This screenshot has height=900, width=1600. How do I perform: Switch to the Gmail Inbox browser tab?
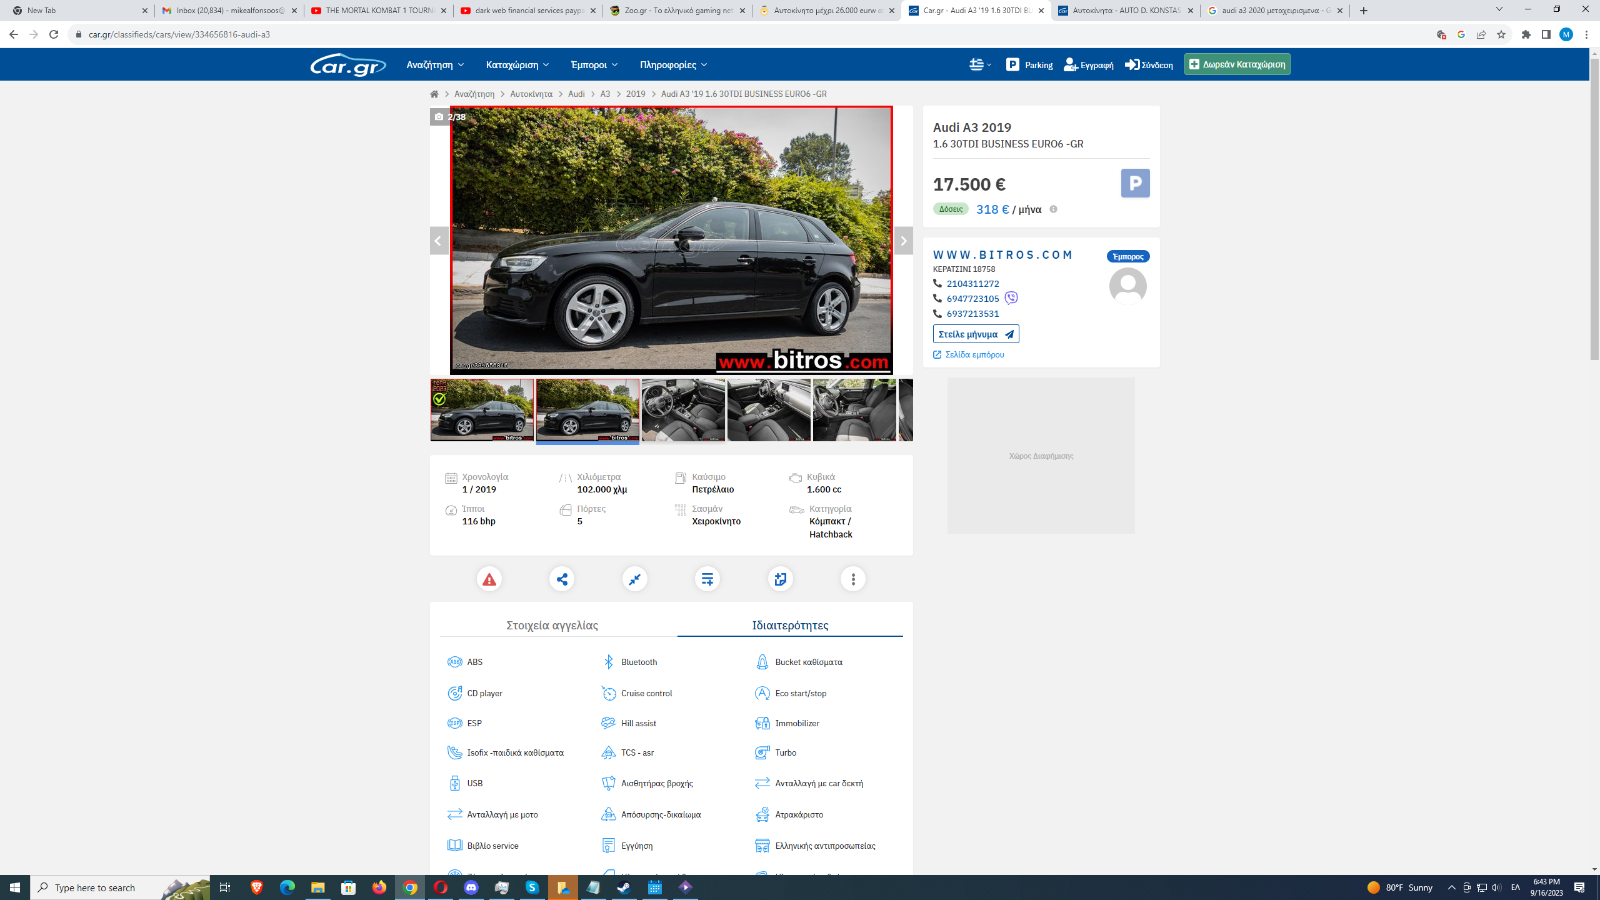[229, 10]
